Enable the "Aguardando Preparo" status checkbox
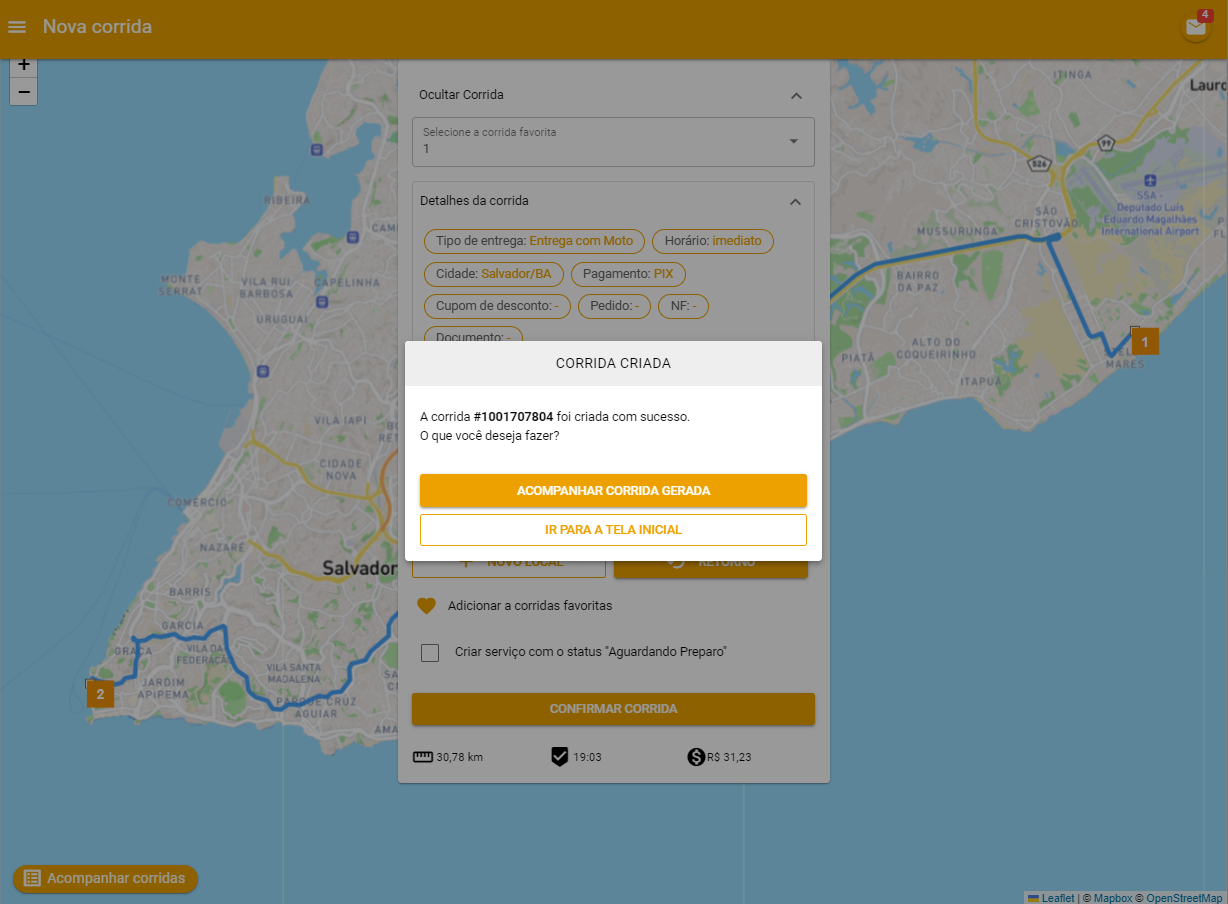1228x904 pixels. point(430,653)
